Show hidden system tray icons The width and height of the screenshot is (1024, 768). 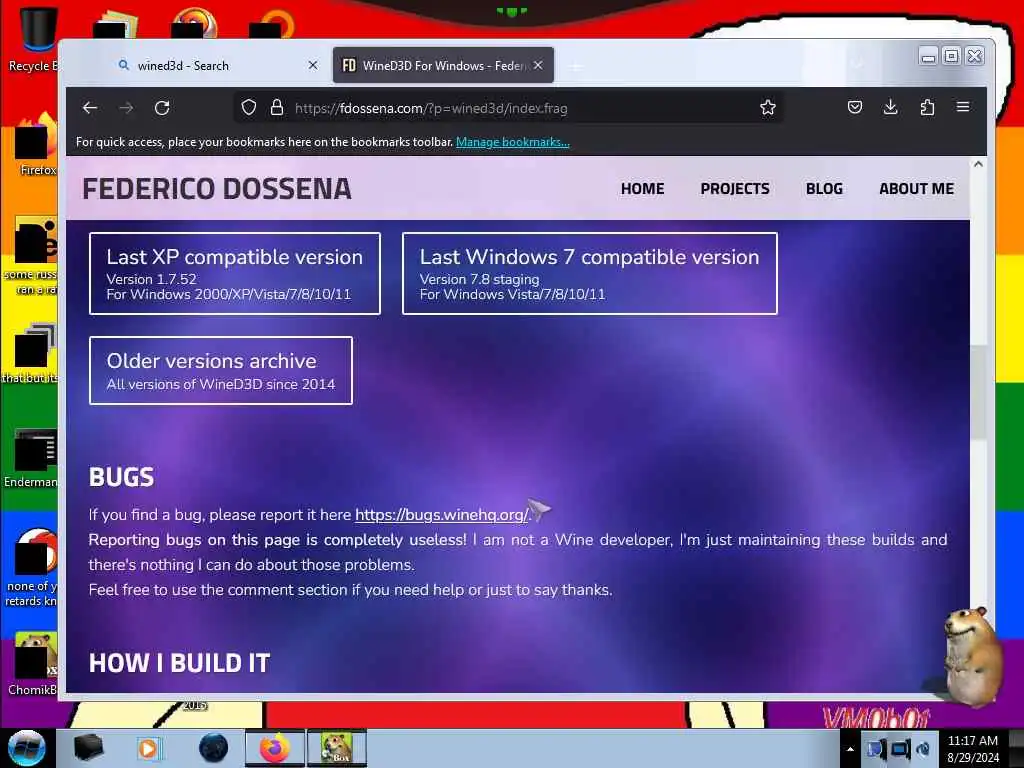click(x=850, y=749)
